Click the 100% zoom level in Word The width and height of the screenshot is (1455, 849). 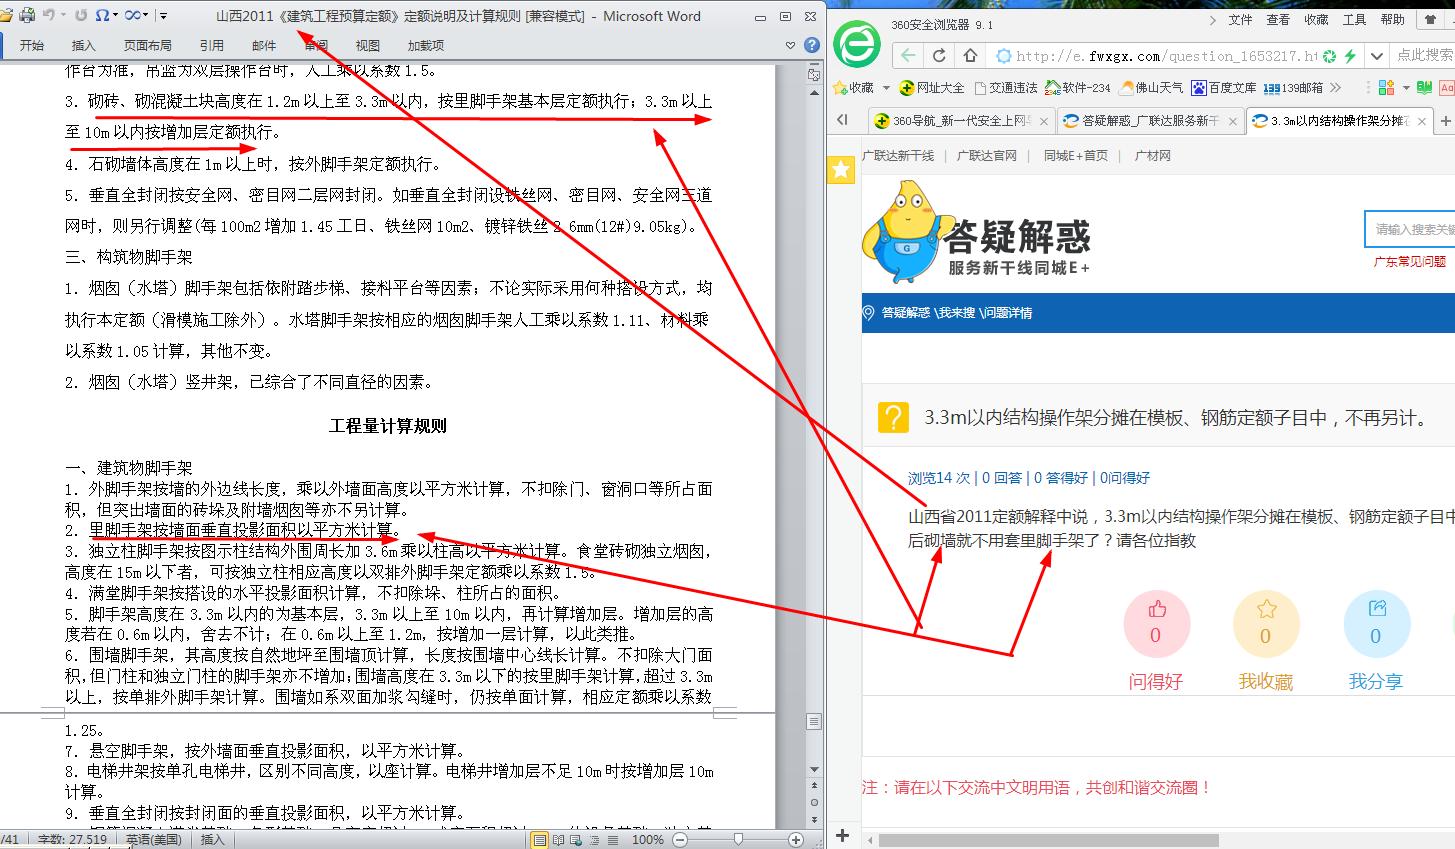[x=648, y=840]
